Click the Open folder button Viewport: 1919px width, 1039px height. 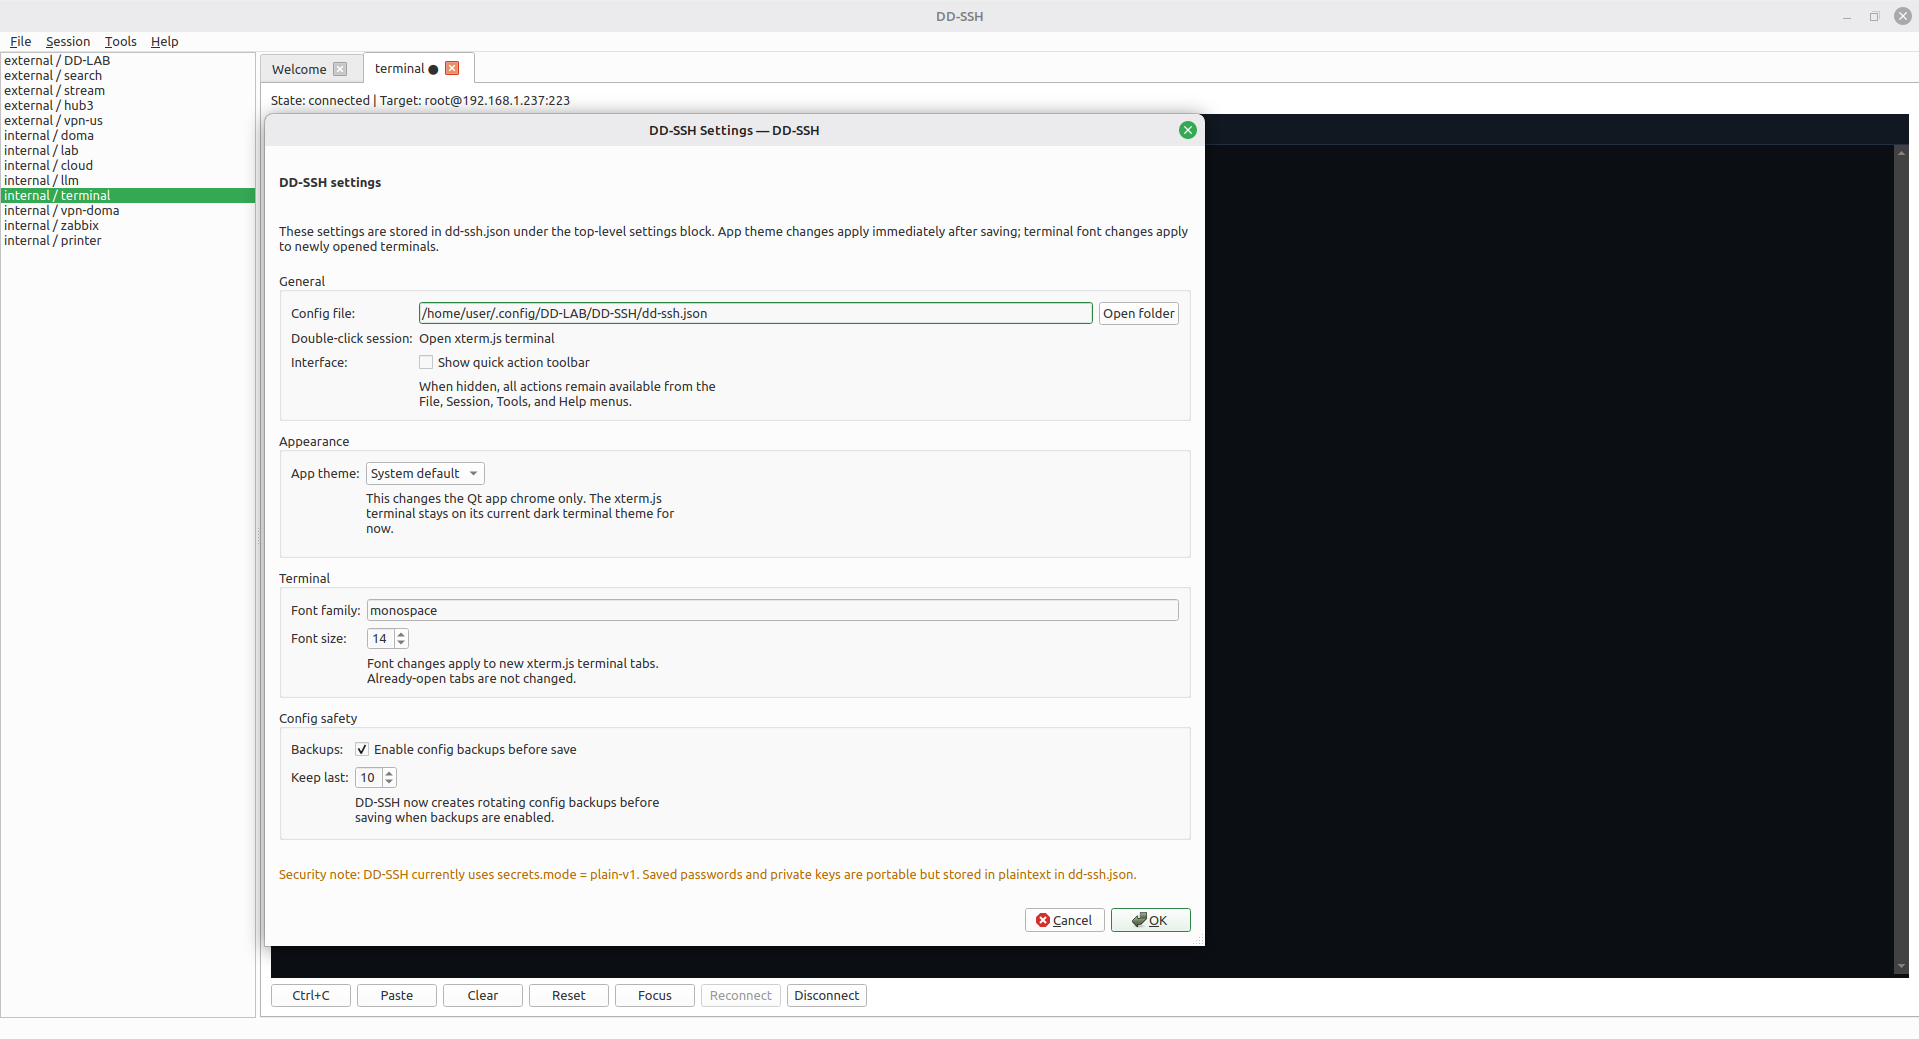1138,313
